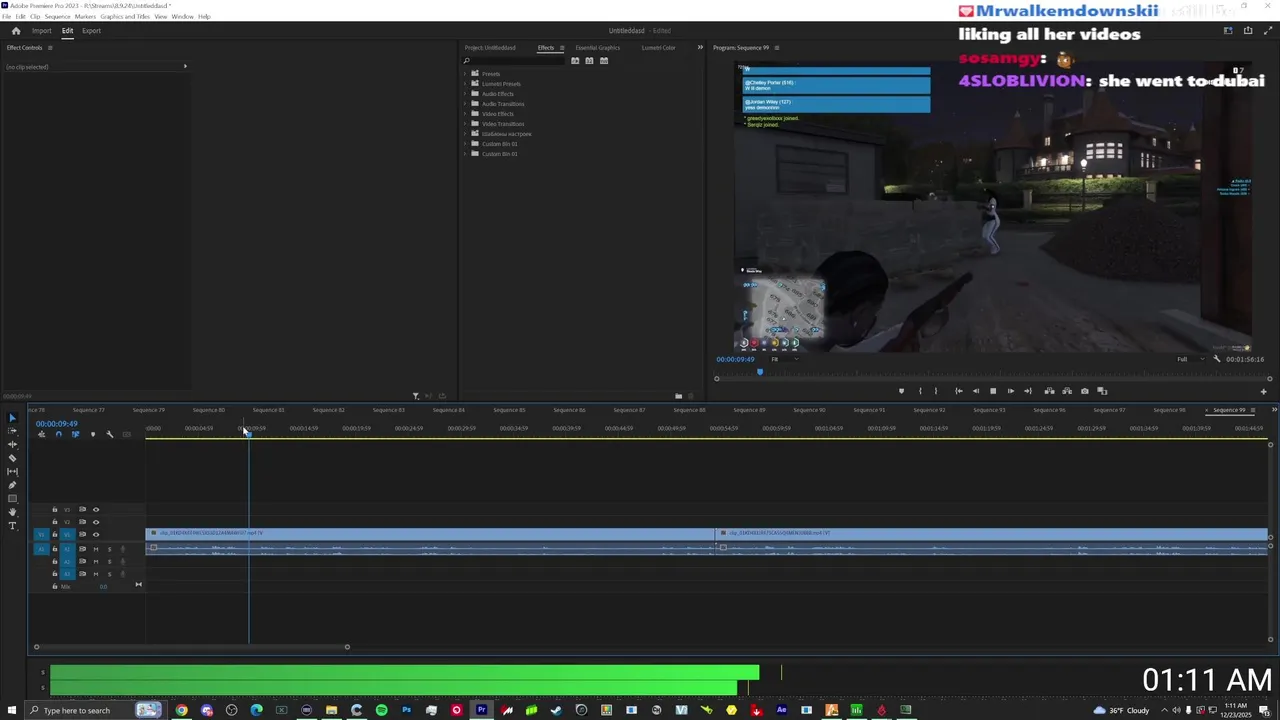Open Photoshop from the taskbar

(406, 710)
